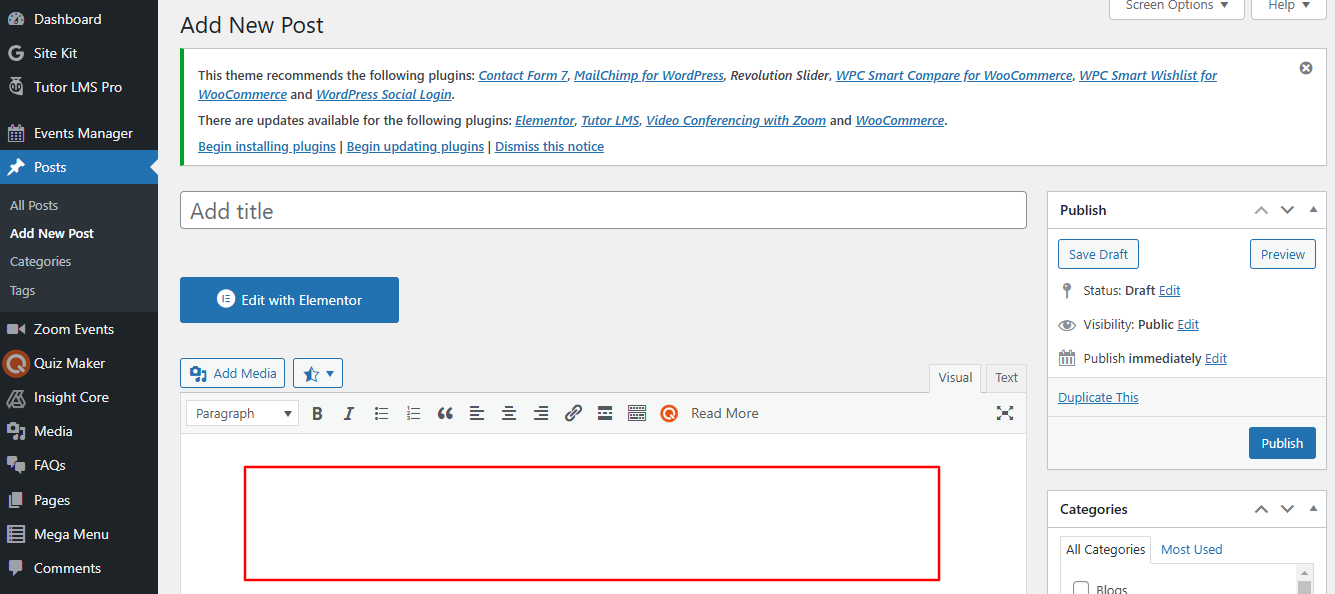This screenshot has width=1335, height=594.
Task: Toggle the toolbar kitchen sink icon
Action: (x=637, y=413)
